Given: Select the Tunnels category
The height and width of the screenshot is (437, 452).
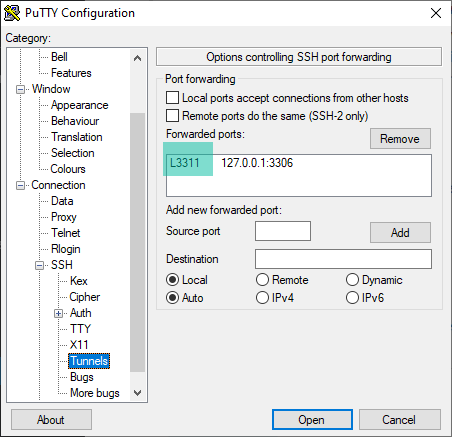Looking at the screenshot, I should 89,361.
